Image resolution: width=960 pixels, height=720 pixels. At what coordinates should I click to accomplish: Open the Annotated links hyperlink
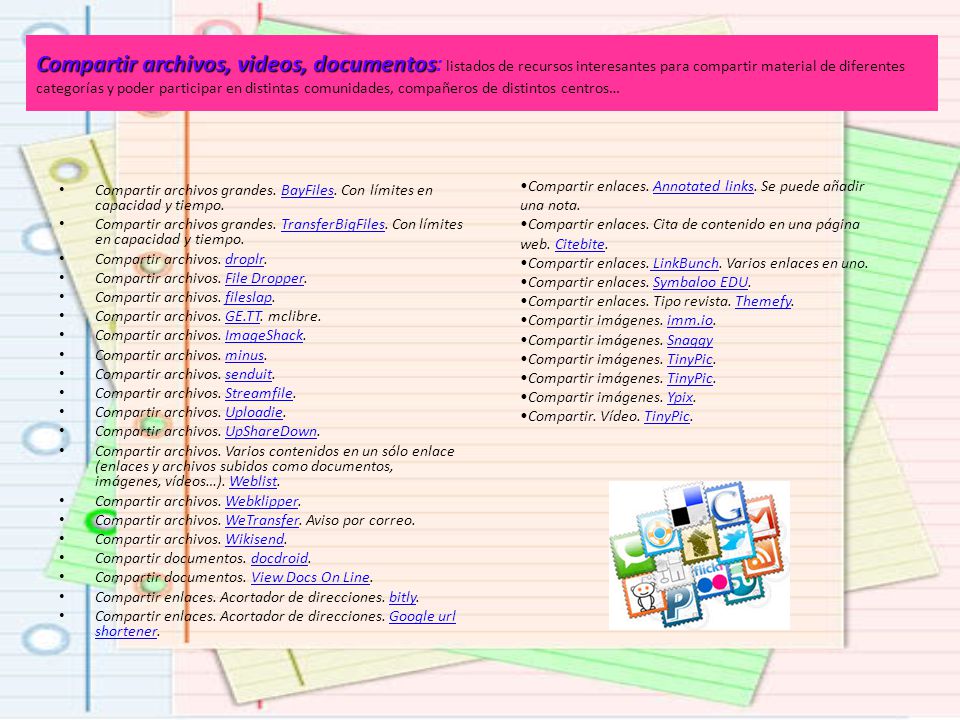[x=703, y=186]
